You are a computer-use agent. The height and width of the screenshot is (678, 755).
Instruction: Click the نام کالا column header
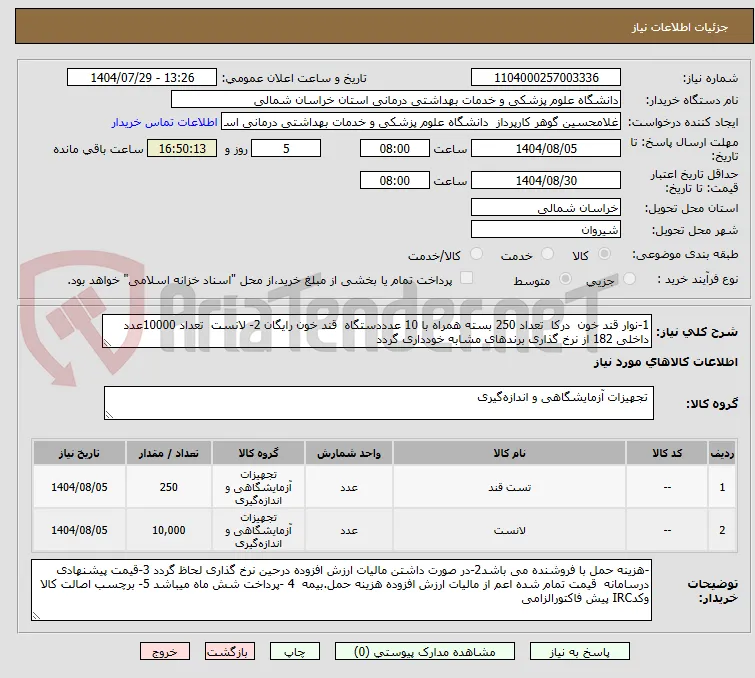(509, 453)
